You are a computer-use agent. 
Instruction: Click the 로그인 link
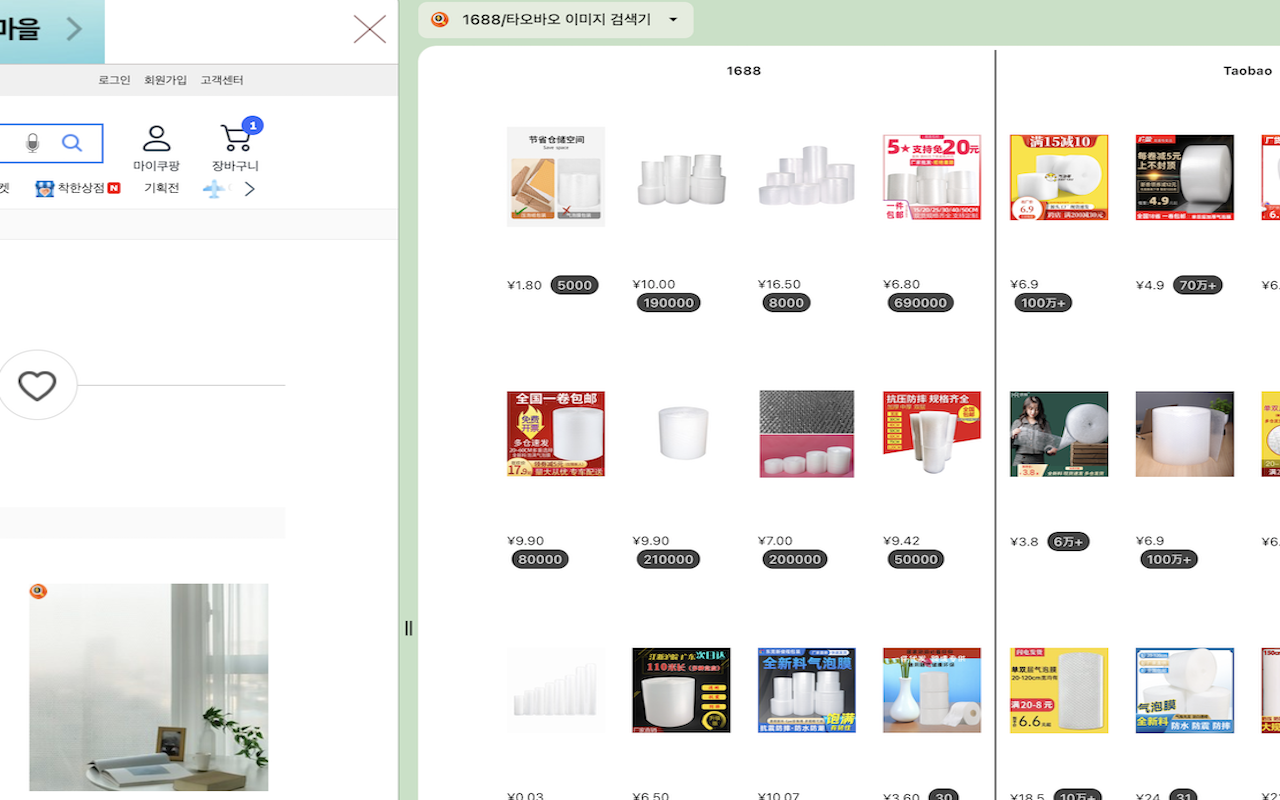click(x=114, y=80)
